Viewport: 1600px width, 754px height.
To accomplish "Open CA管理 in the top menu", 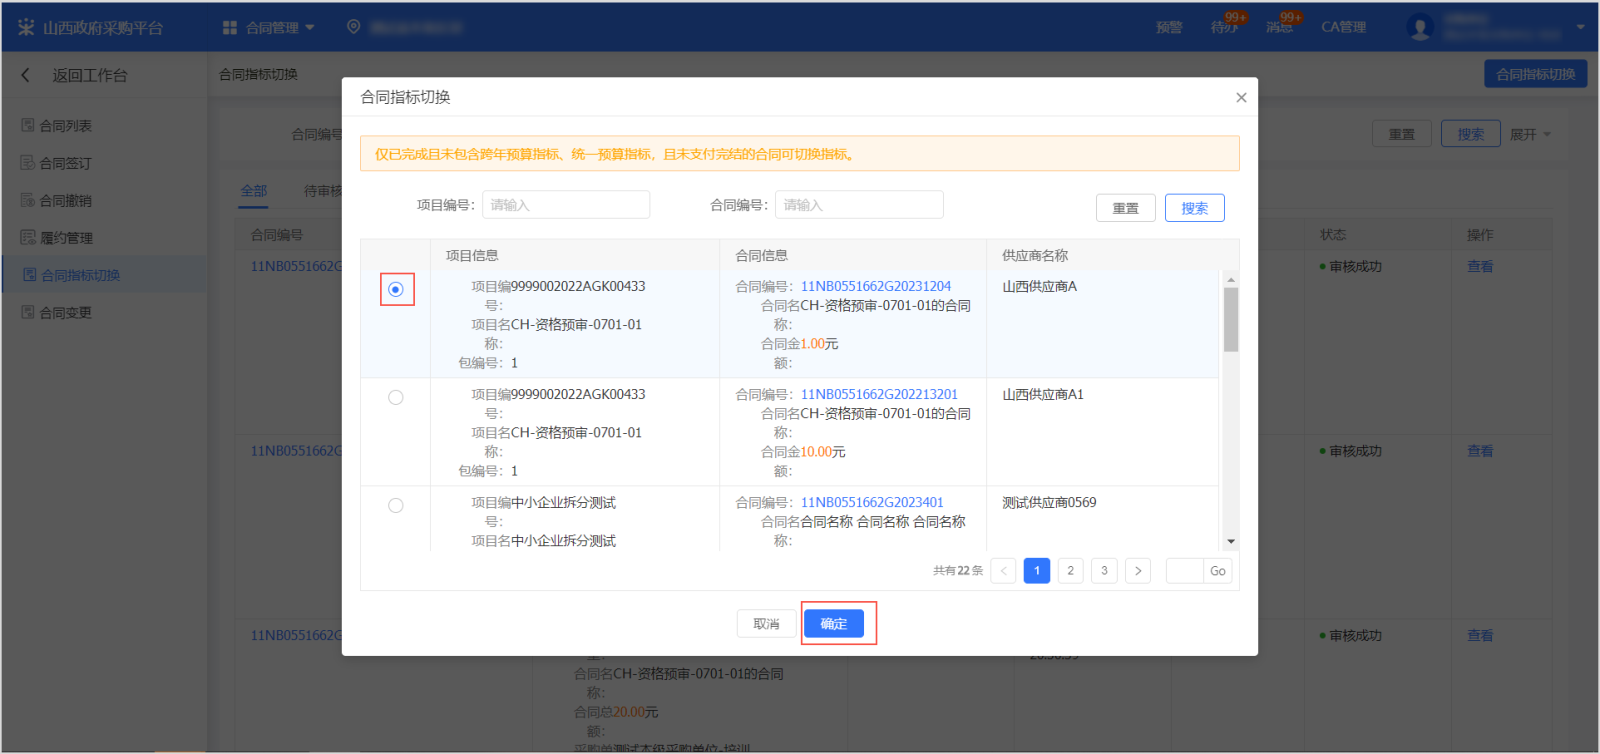I will click(x=1342, y=27).
